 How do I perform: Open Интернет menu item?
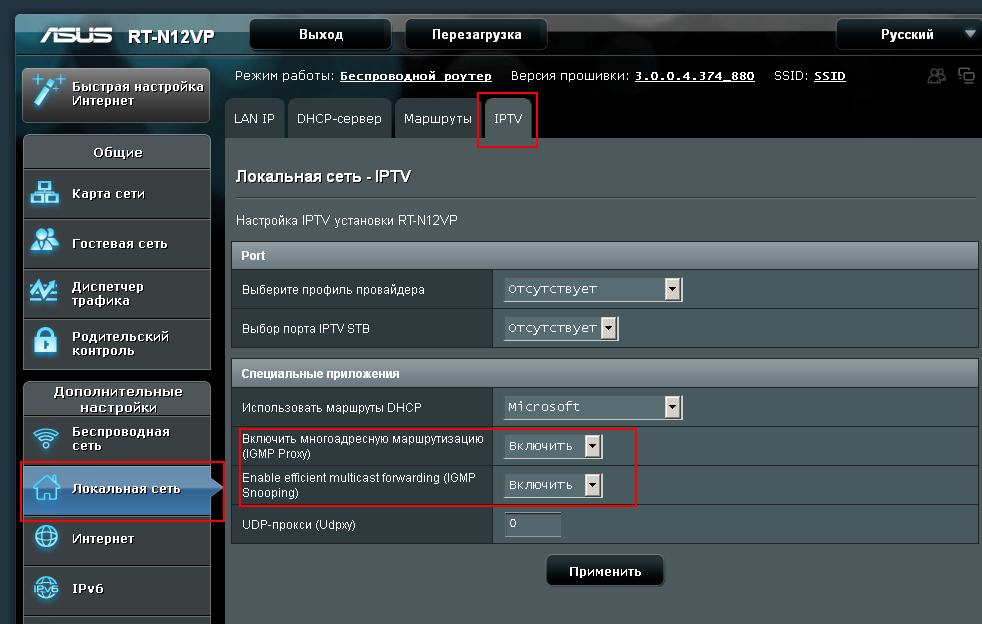[116, 539]
